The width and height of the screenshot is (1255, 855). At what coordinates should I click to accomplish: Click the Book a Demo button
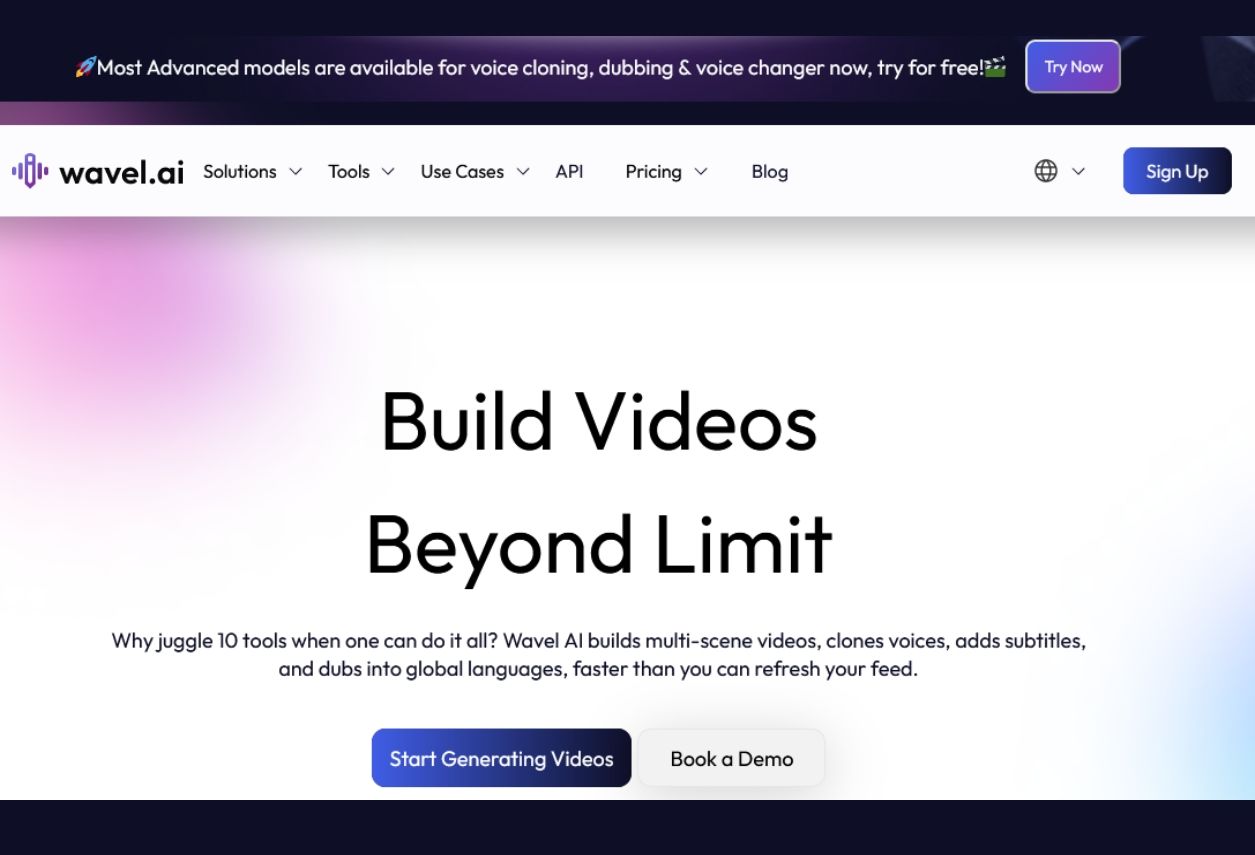click(731, 759)
